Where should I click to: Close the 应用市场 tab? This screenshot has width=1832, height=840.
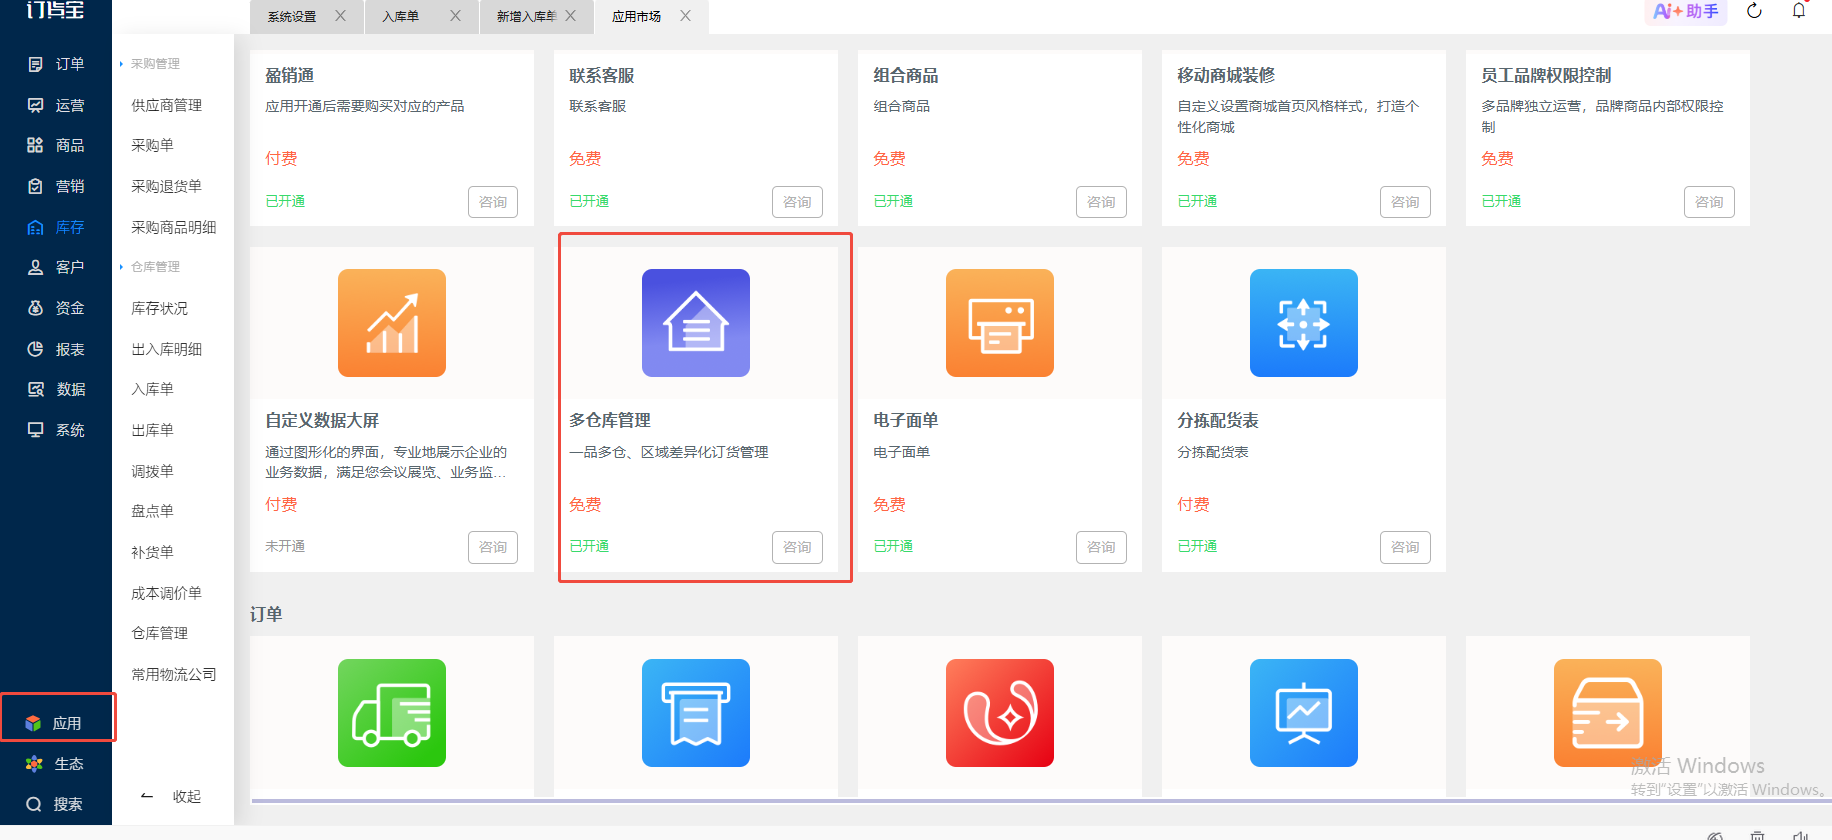click(x=686, y=16)
